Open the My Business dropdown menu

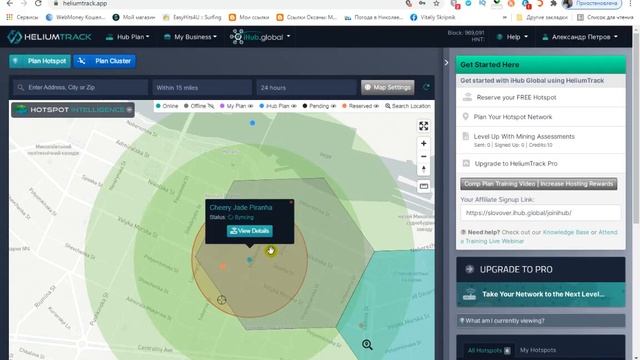point(190,37)
